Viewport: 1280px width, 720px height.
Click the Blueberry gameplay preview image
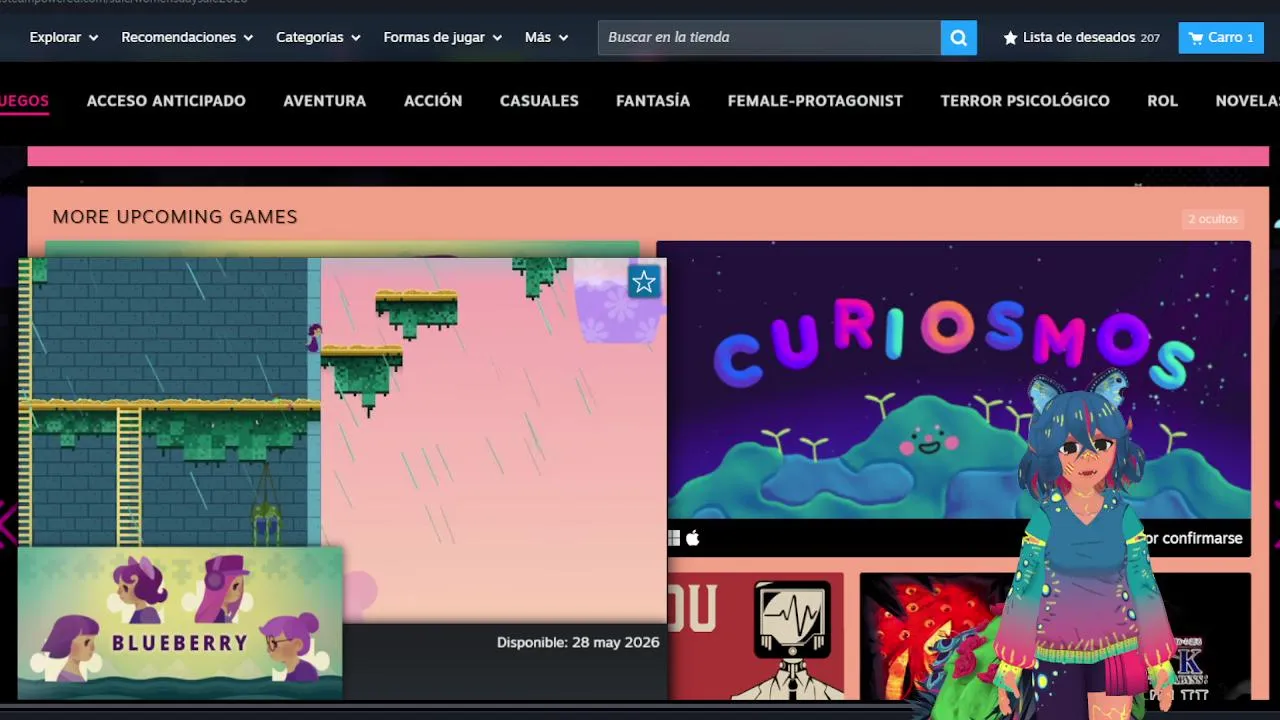(x=343, y=440)
